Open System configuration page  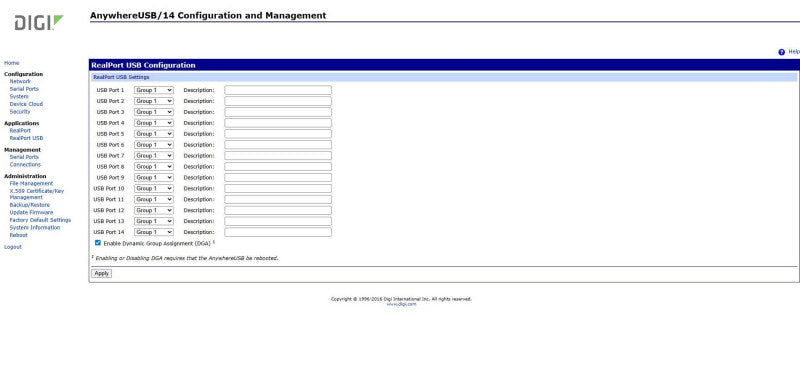19,96
